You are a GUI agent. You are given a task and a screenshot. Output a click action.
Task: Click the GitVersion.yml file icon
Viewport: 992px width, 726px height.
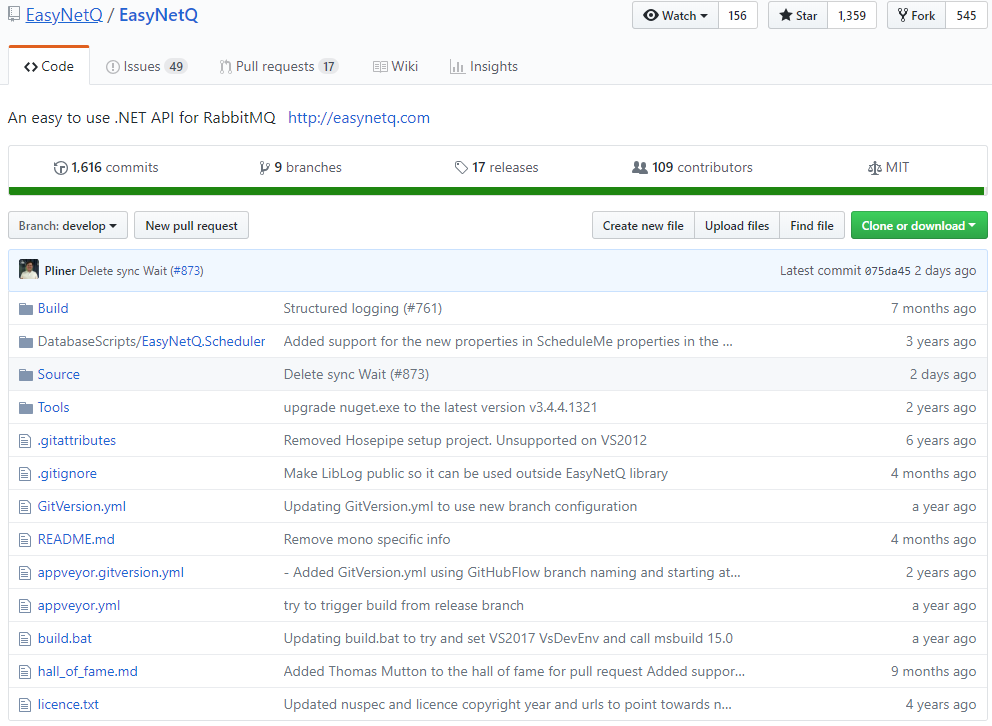click(x=25, y=507)
